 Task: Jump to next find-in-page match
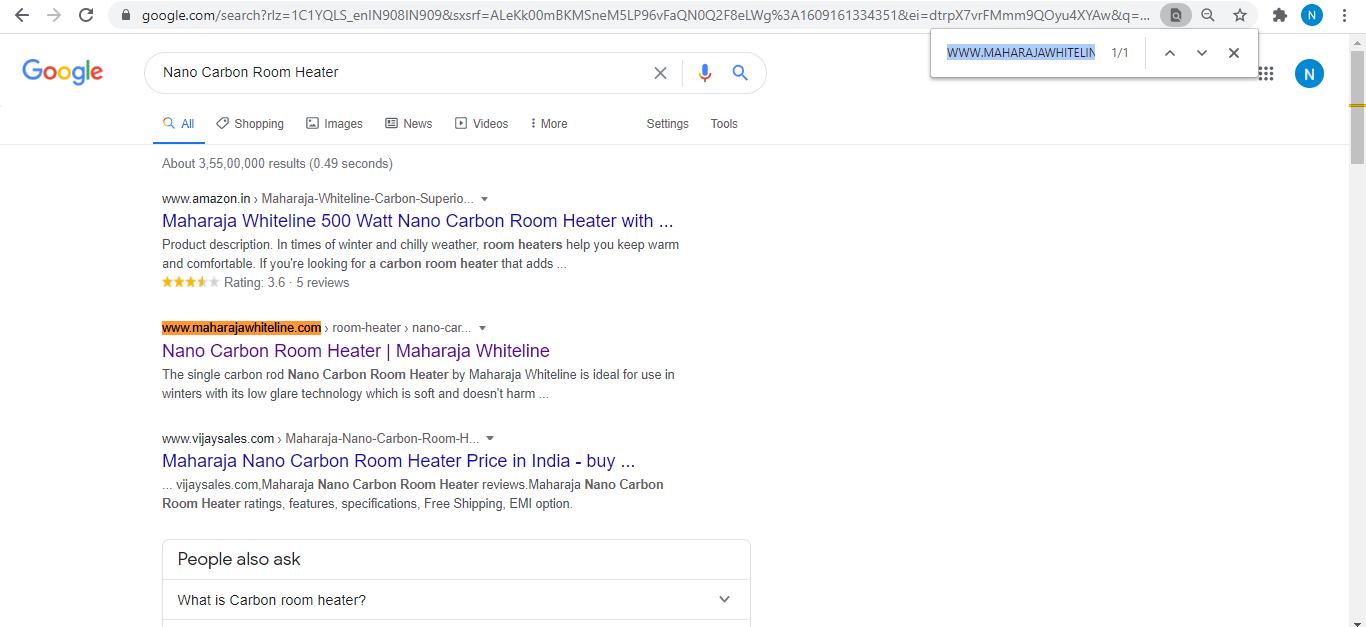(x=1202, y=53)
